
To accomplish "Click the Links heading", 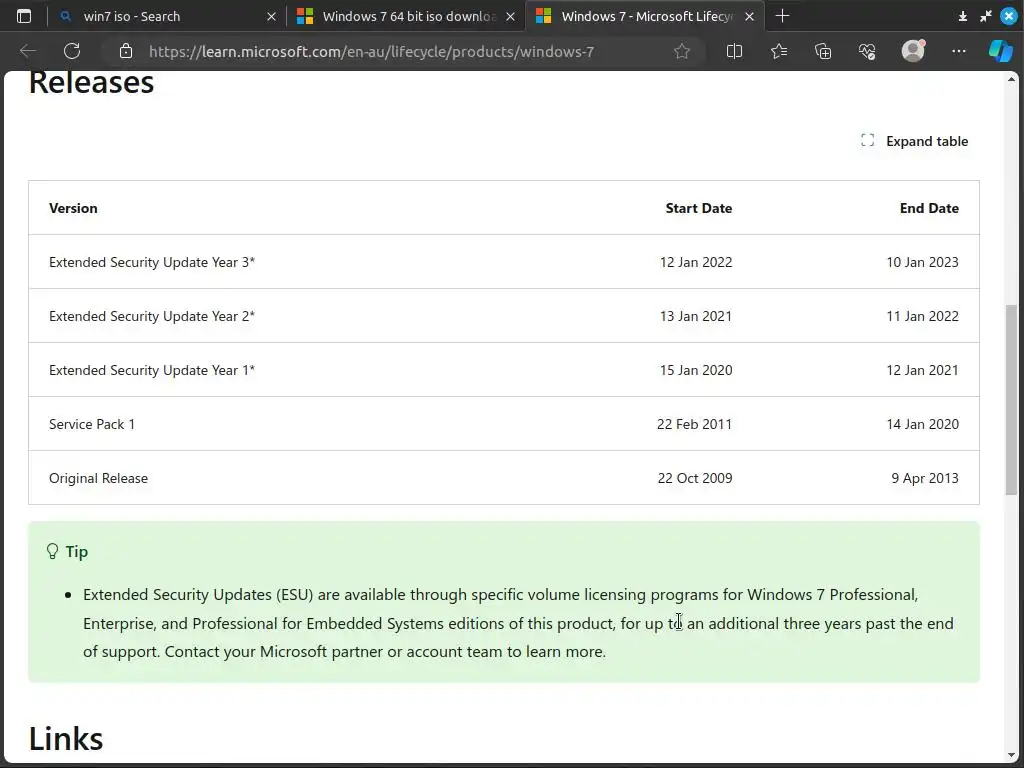I will tap(66, 739).
